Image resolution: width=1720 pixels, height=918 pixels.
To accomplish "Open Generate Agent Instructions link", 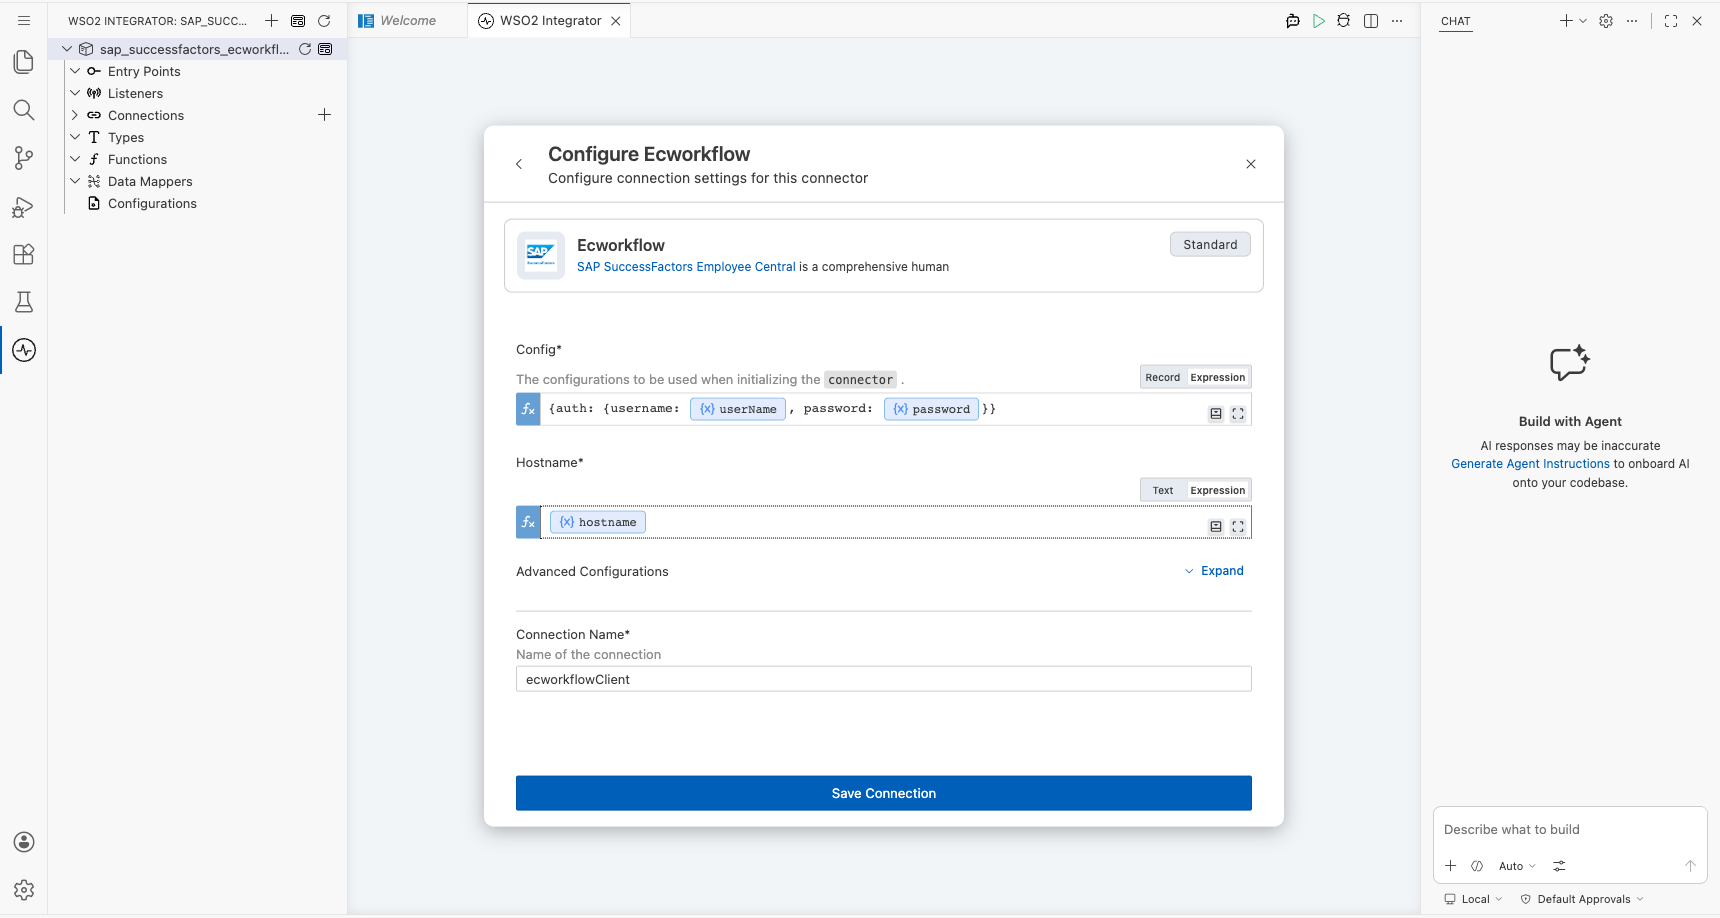I will tap(1530, 464).
